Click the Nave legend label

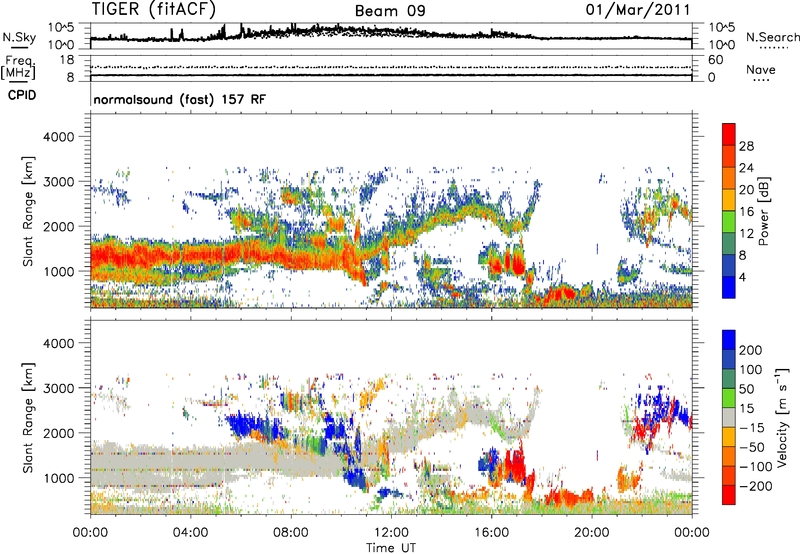point(761,69)
